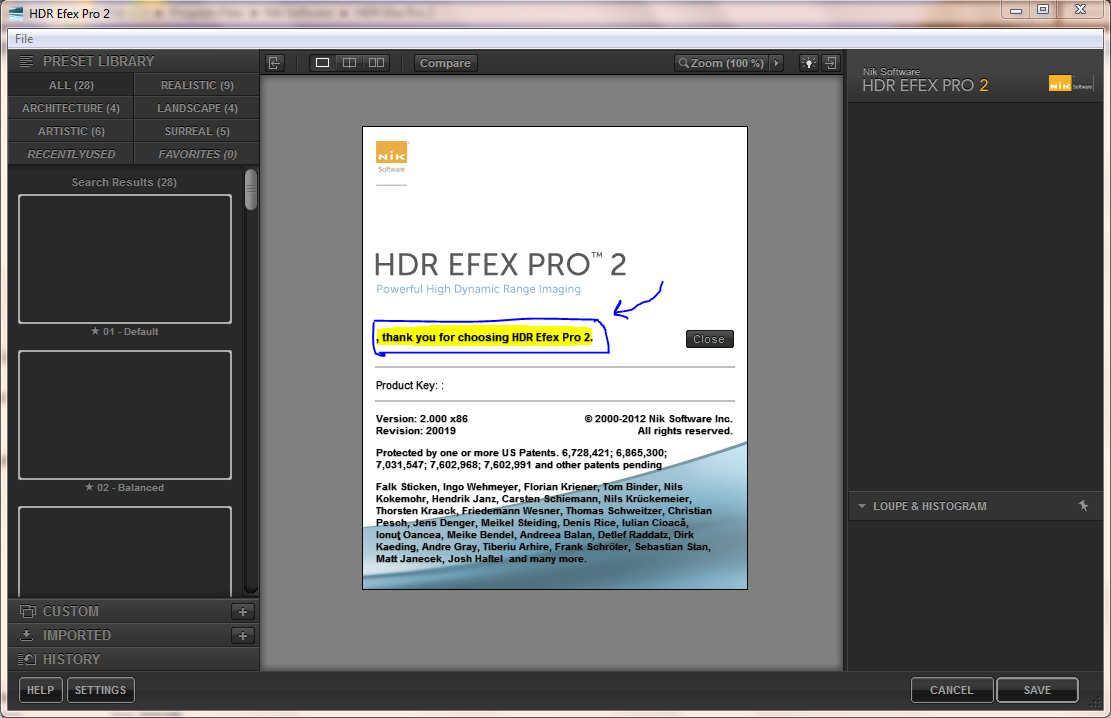Click the Nik Software logo in header
Viewport: 1111px width, 718px height.
pos(1071,84)
